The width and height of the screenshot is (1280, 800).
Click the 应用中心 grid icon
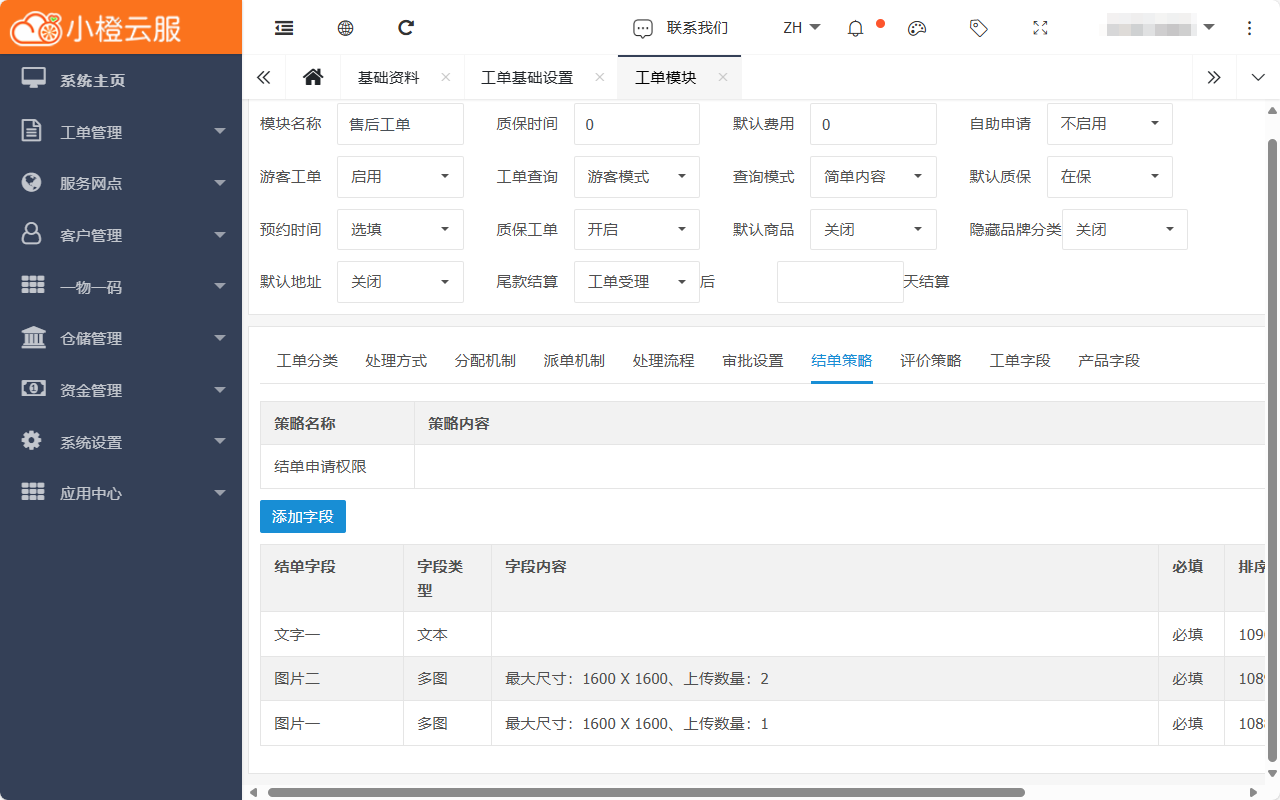pos(33,492)
